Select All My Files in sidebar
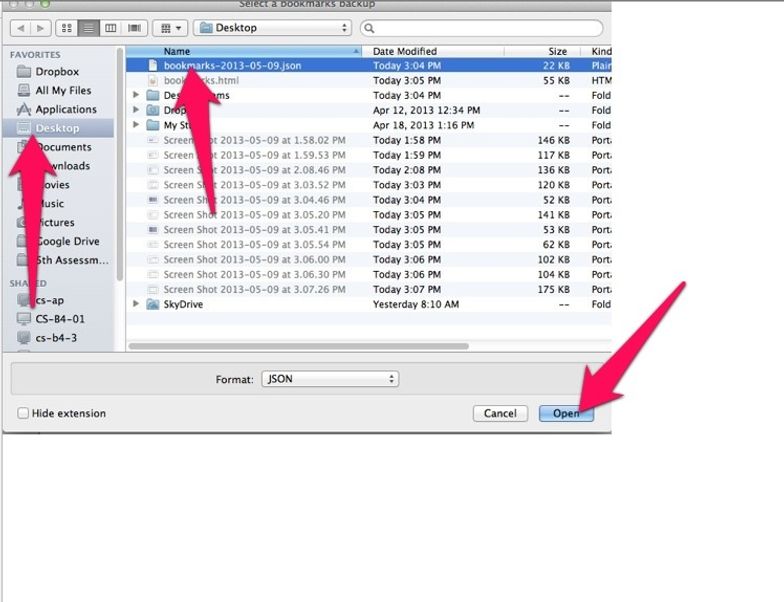This screenshot has width=784, height=602. coord(63,90)
